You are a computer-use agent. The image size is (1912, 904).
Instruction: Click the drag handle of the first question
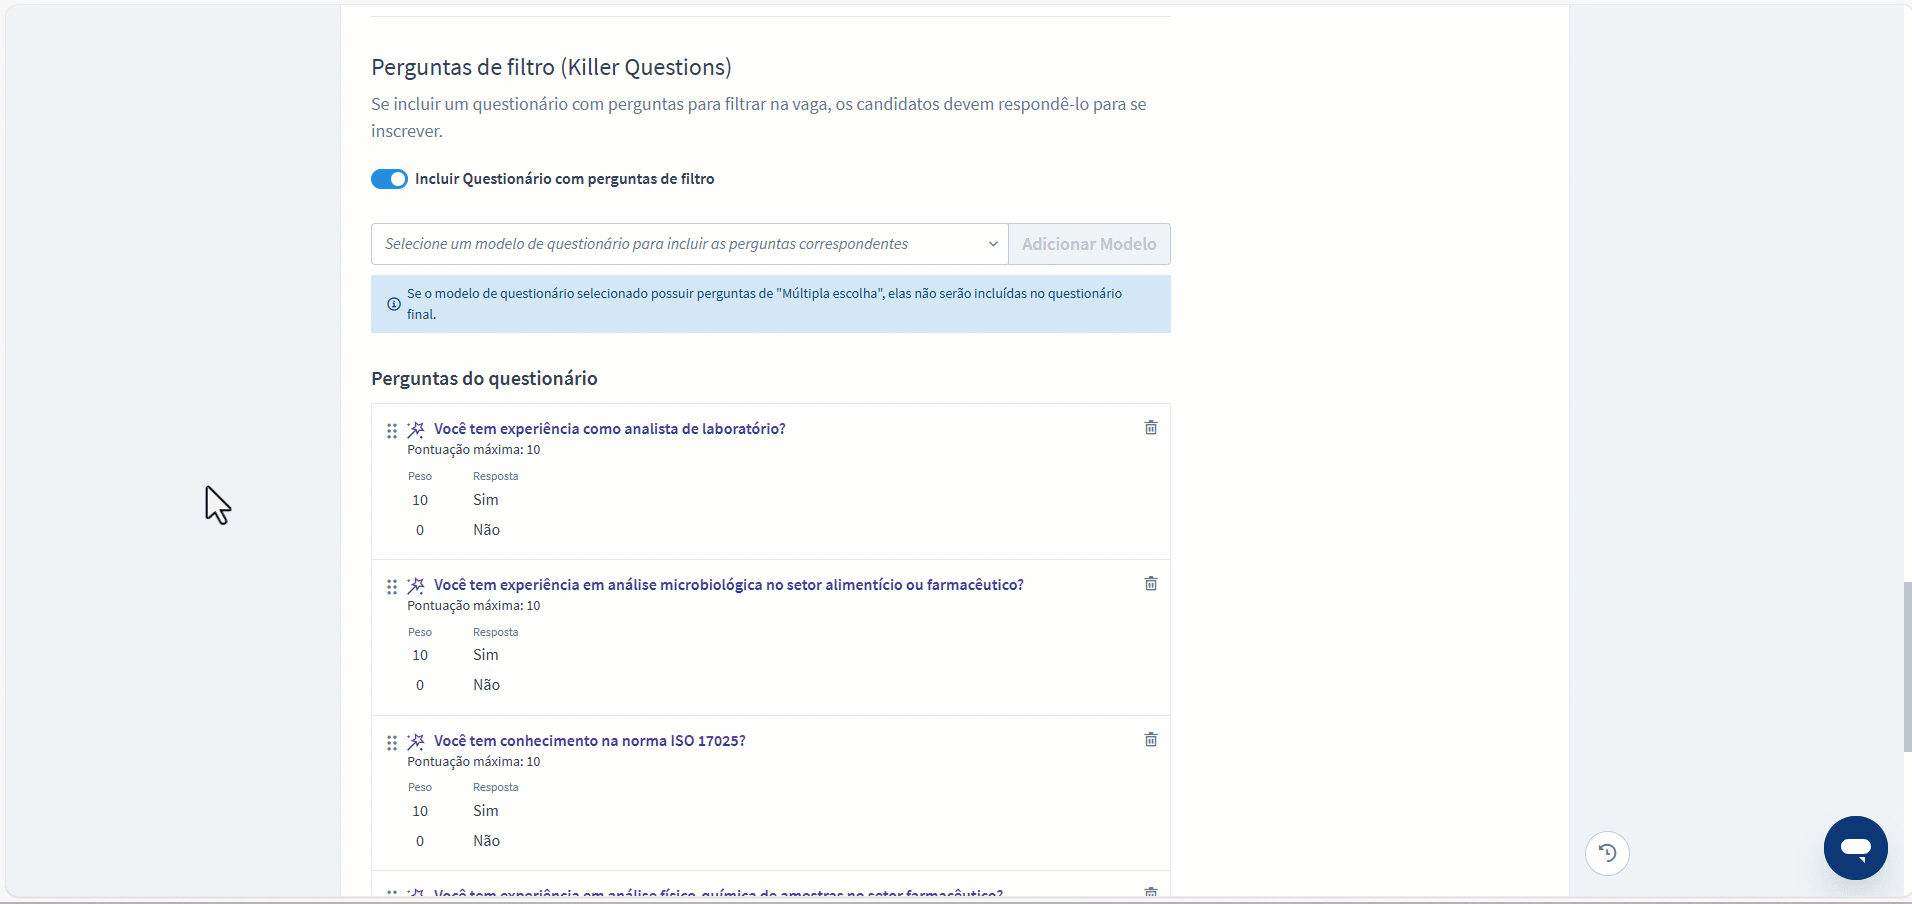pyautogui.click(x=391, y=431)
